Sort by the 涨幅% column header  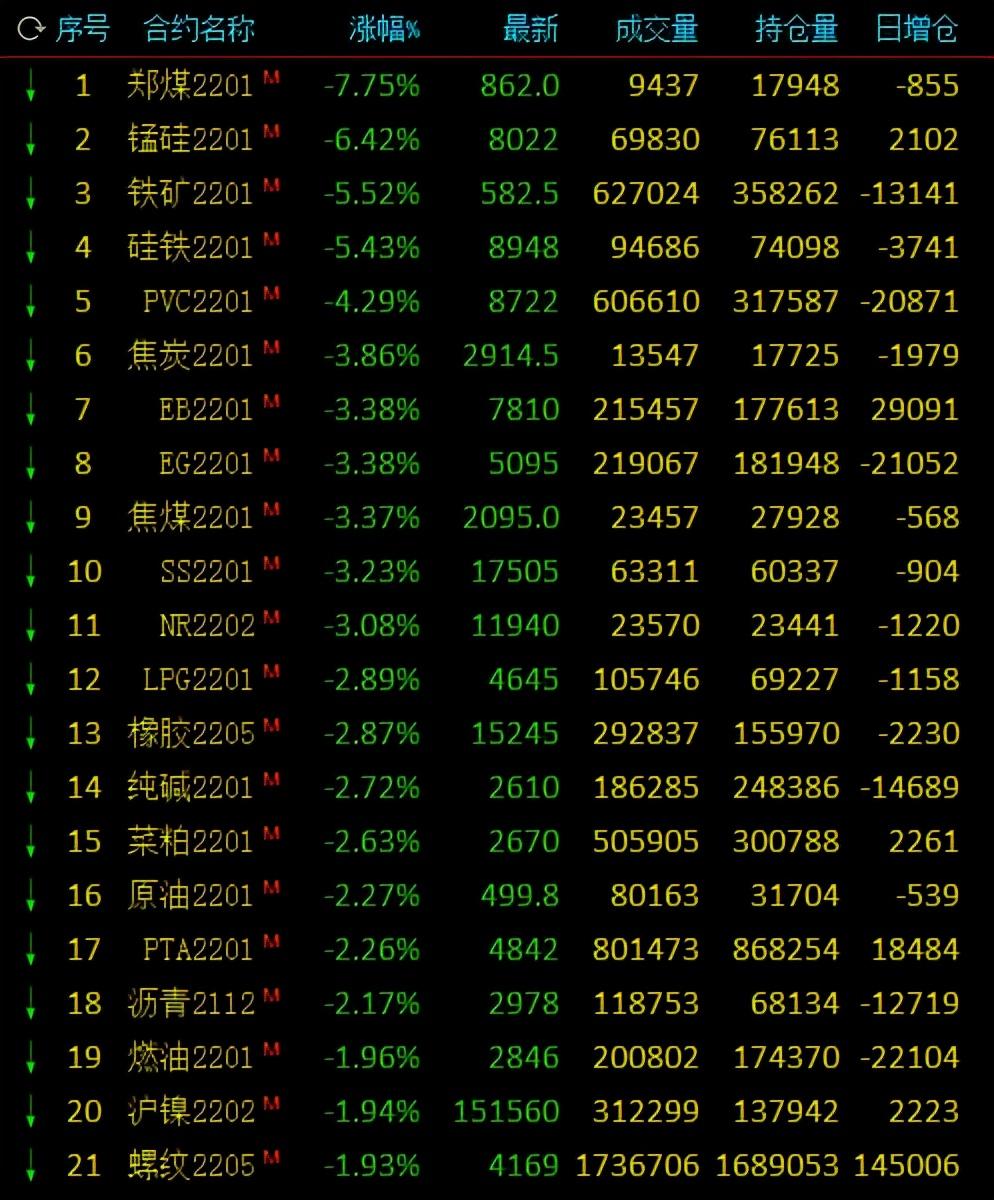384,29
